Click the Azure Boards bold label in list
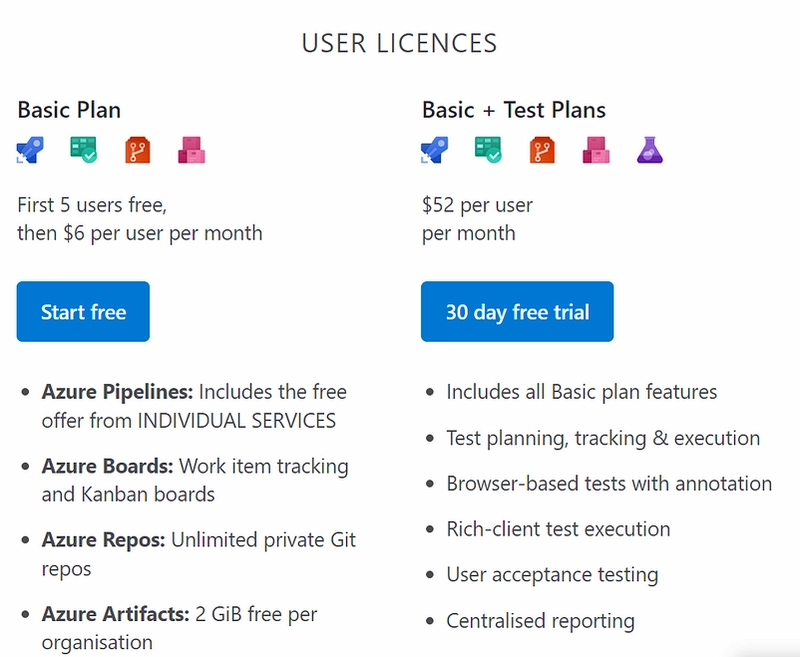The height and width of the screenshot is (657, 800). pyautogui.click(x=108, y=466)
